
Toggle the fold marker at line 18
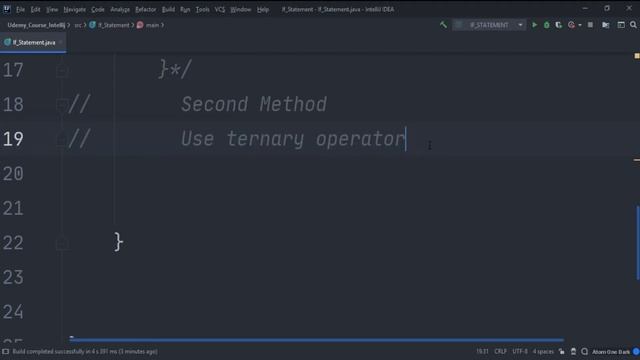click(62, 104)
